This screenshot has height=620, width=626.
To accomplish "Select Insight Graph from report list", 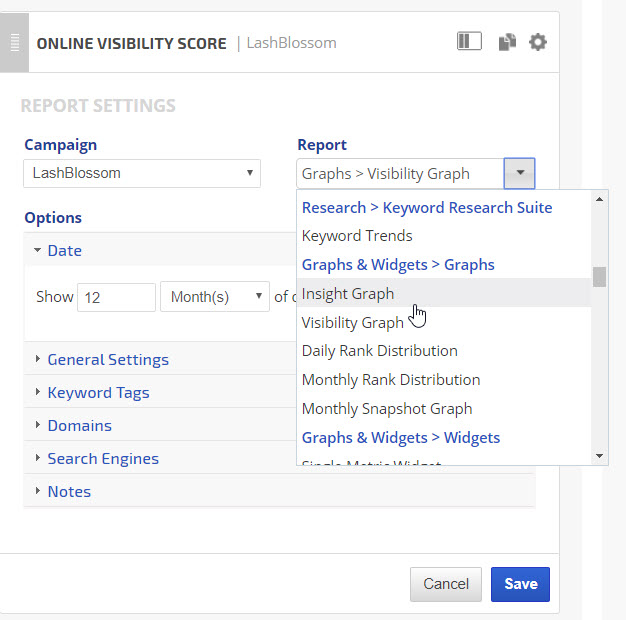I will pos(348,293).
